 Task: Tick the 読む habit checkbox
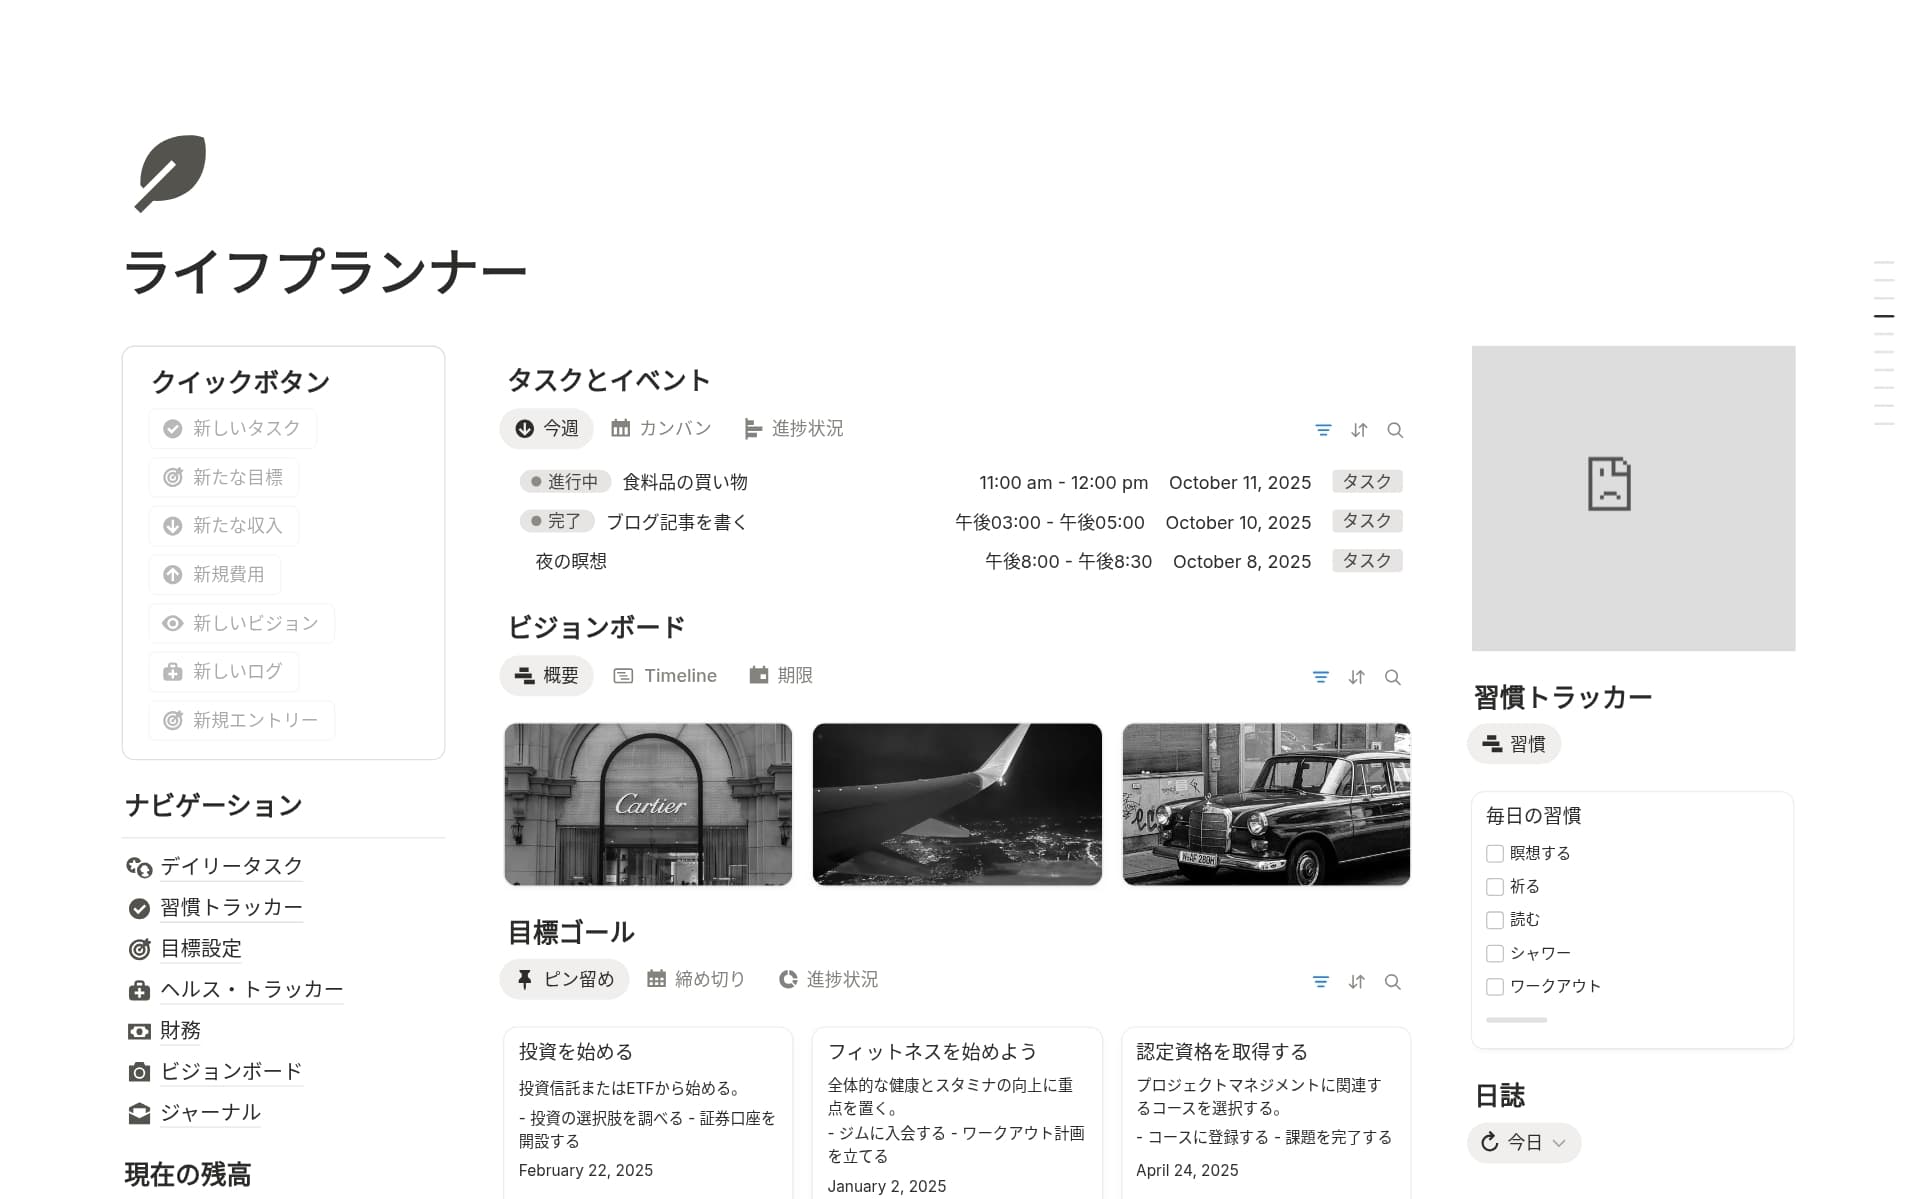1495,920
